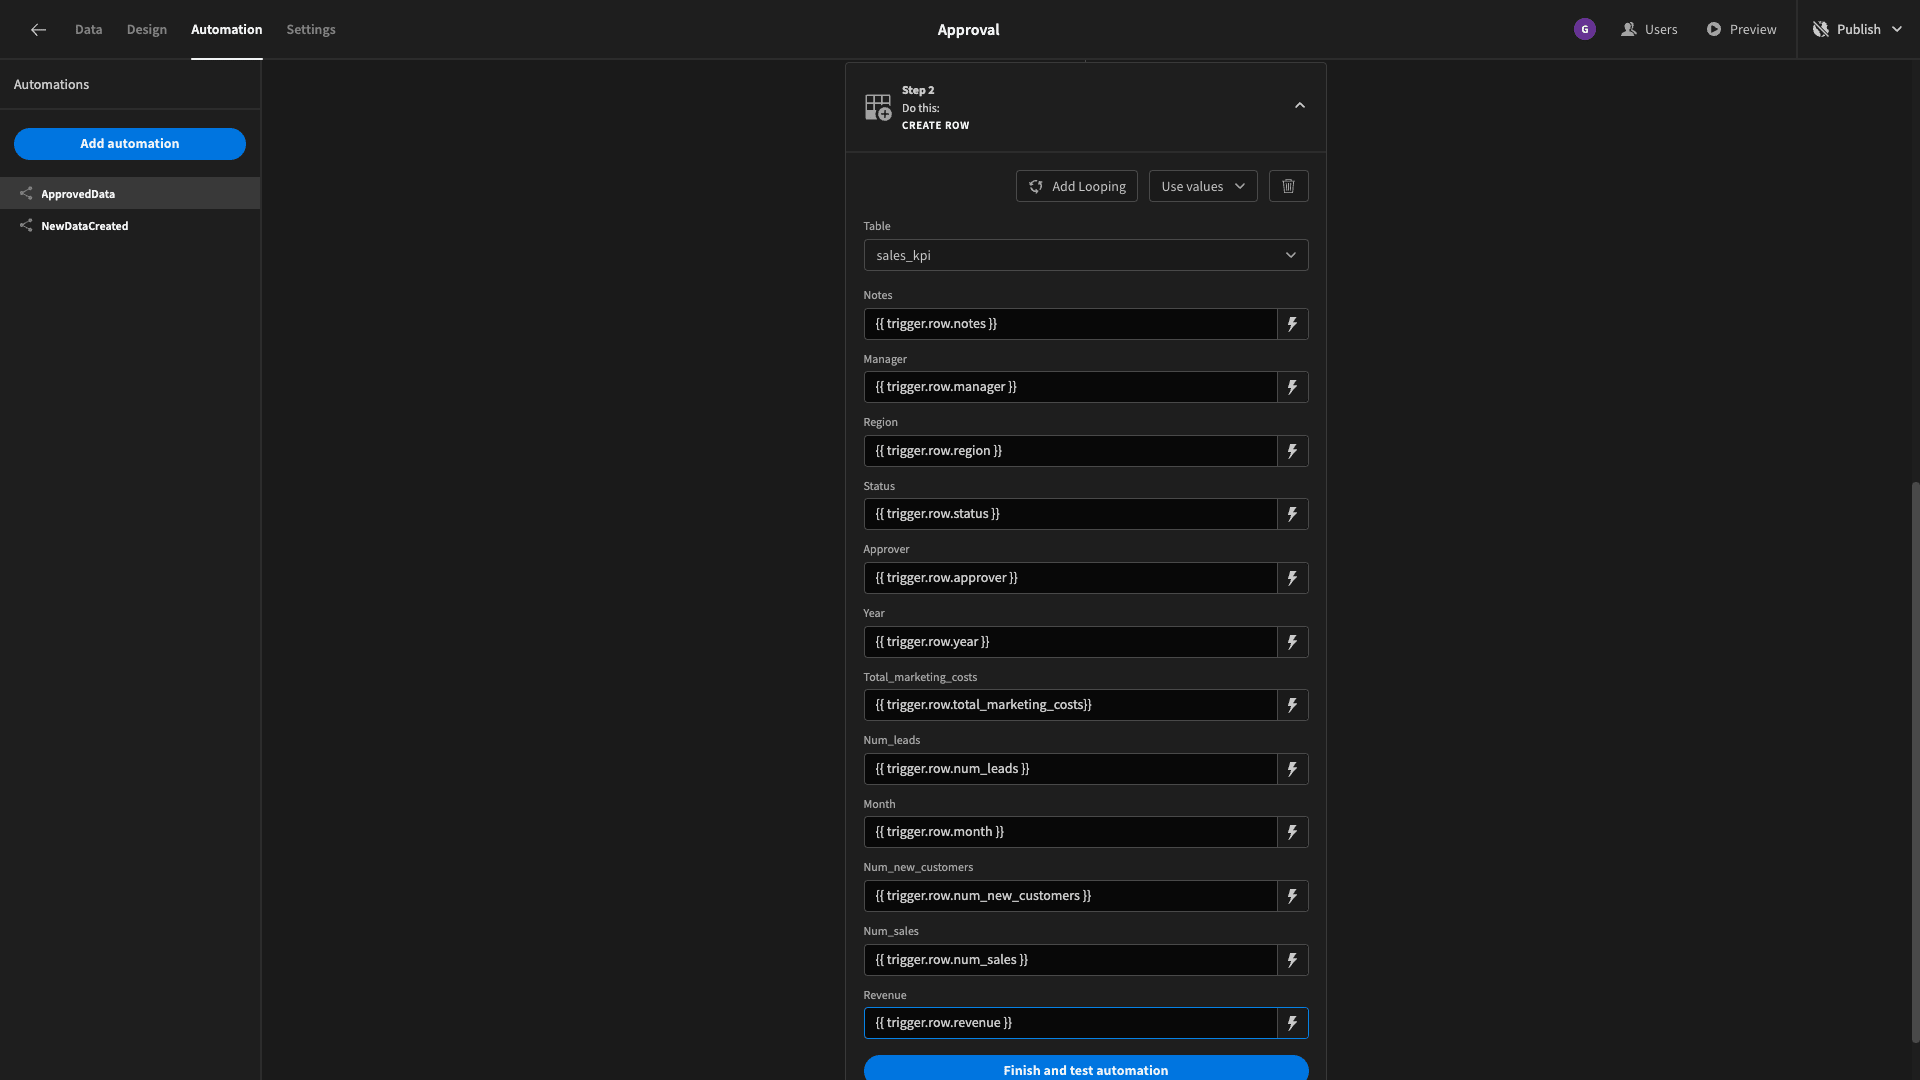
Task: Click Finish and test automation
Action: click(1085, 1069)
